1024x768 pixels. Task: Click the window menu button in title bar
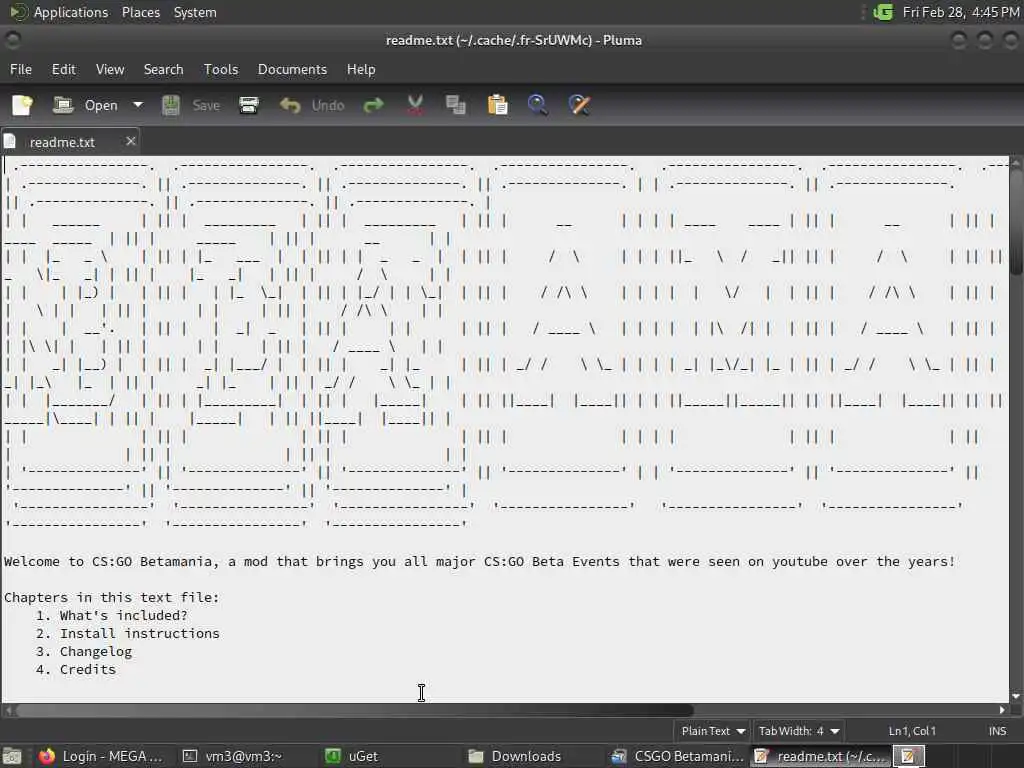(x=12, y=40)
